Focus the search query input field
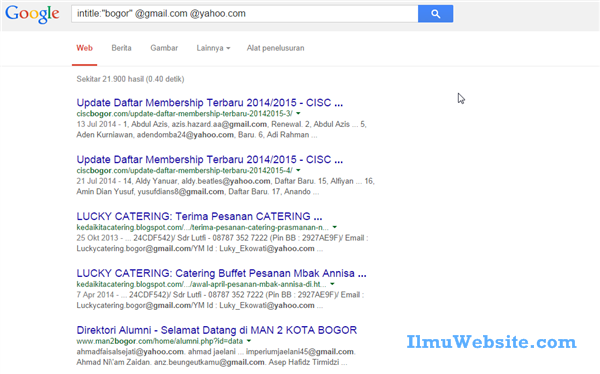600x374 pixels. [245, 14]
